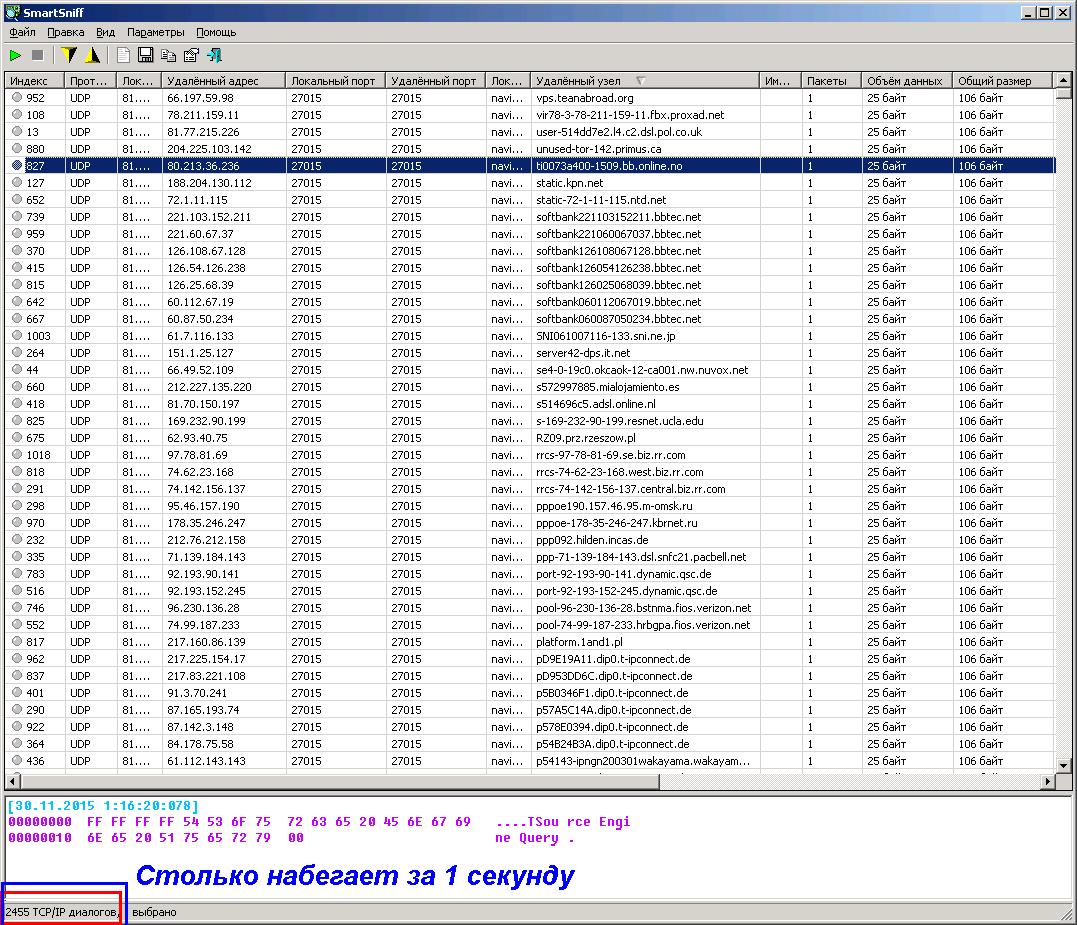Sort by the Пакеты column header

pos(831,81)
